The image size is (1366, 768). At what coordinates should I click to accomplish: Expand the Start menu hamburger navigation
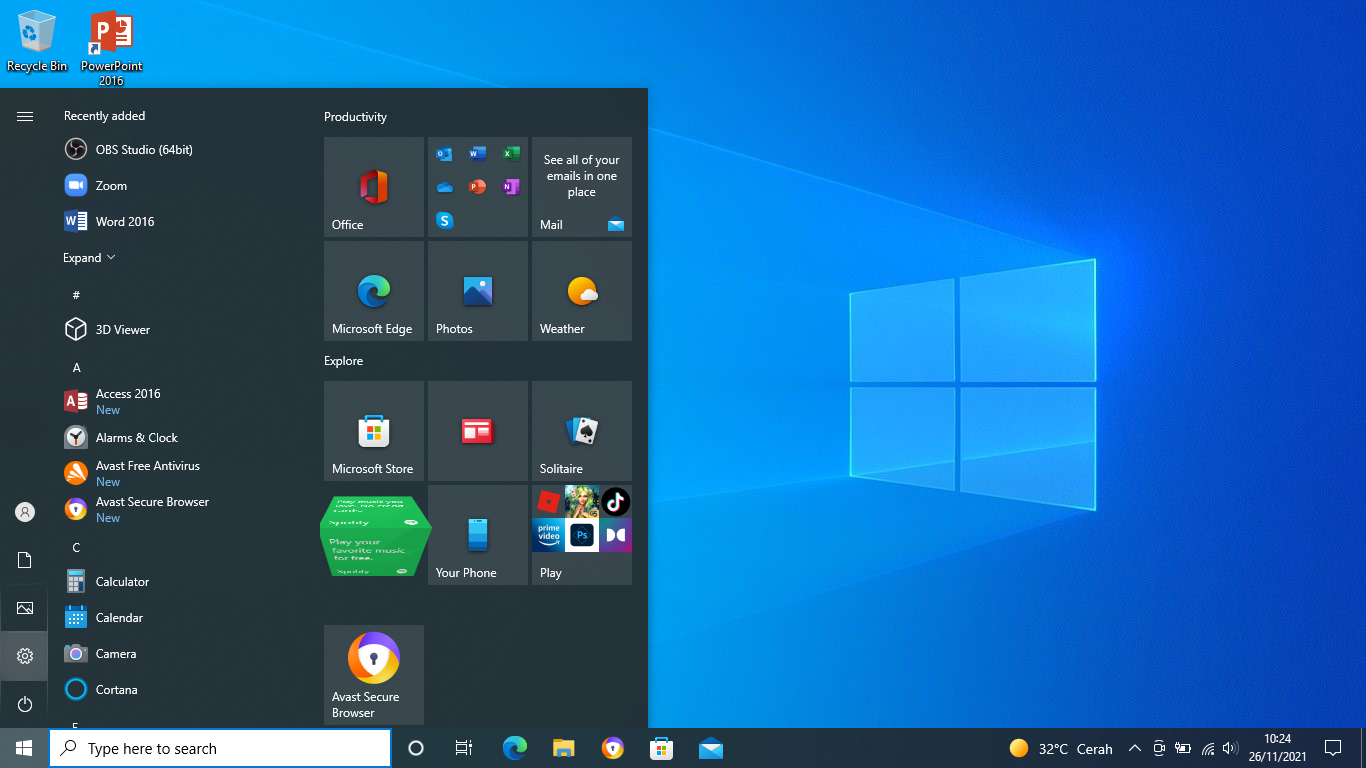[x=25, y=117]
